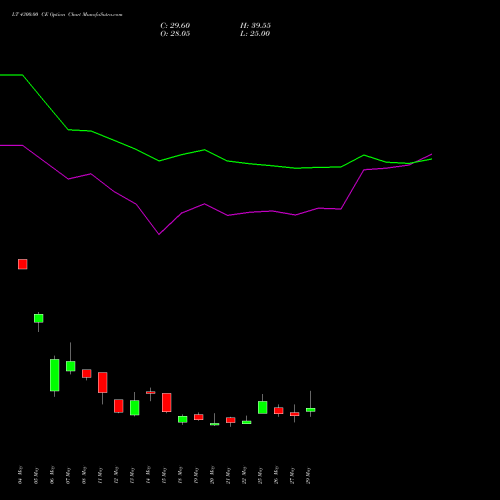
Task: Click the '25 May' date axis label
Action: tap(260, 475)
